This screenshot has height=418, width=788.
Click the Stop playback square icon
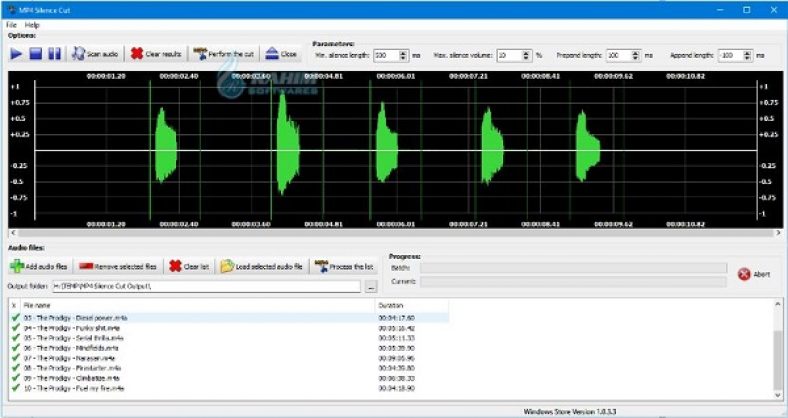click(35, 54)
